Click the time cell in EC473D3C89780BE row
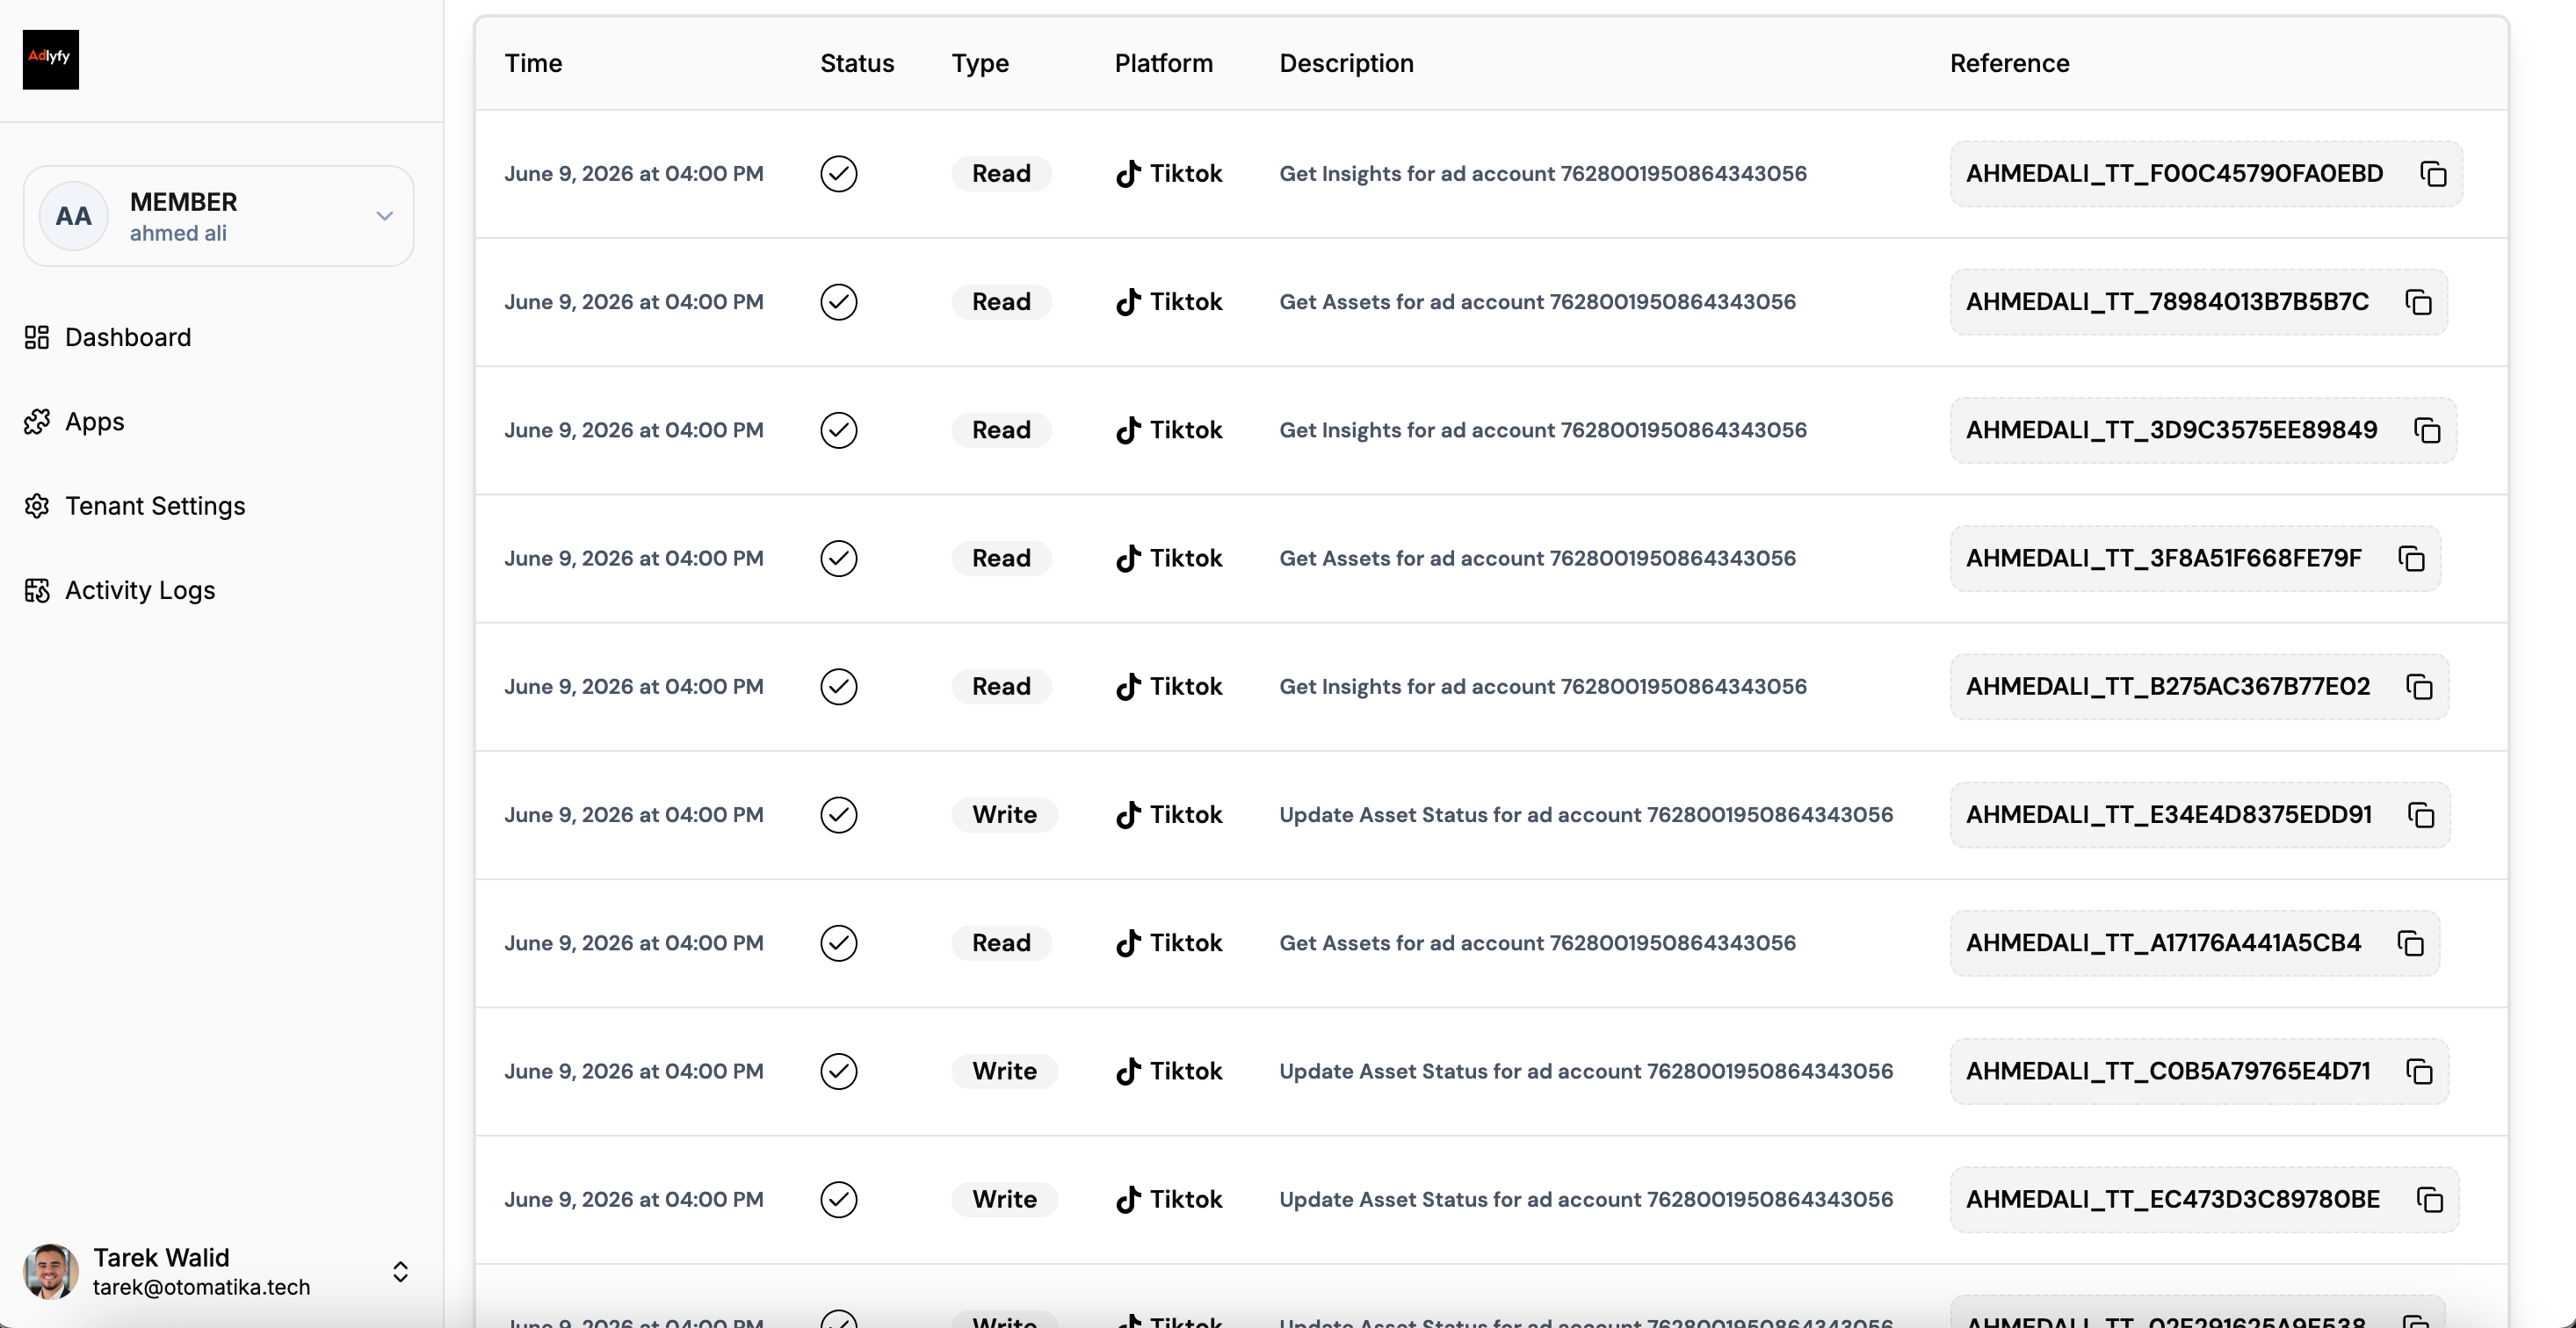 click(x=634, y=1200)
